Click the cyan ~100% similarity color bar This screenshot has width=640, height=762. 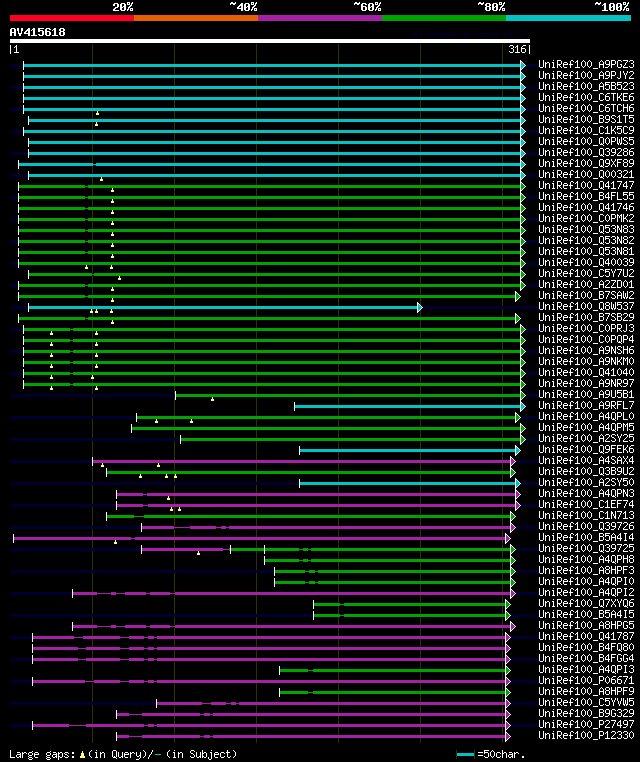[568, 18]
